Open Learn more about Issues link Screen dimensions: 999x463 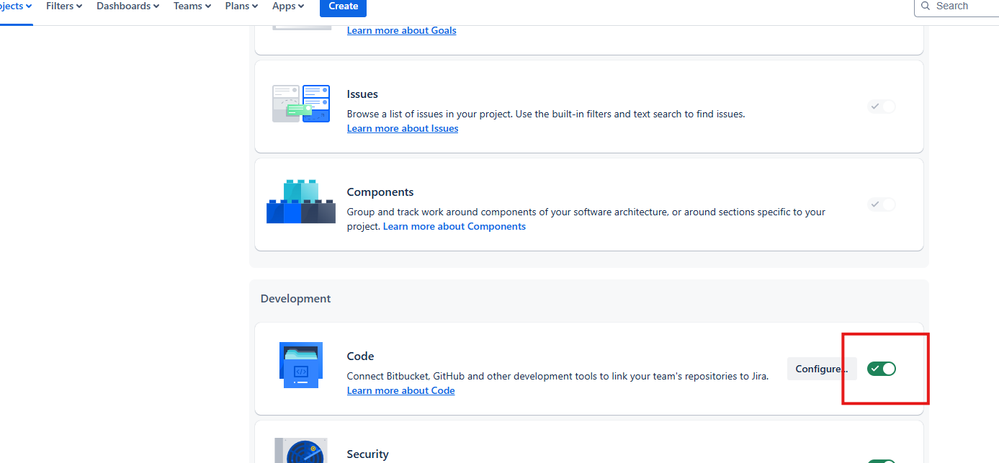pyautogui.click(x=402, y=128)
